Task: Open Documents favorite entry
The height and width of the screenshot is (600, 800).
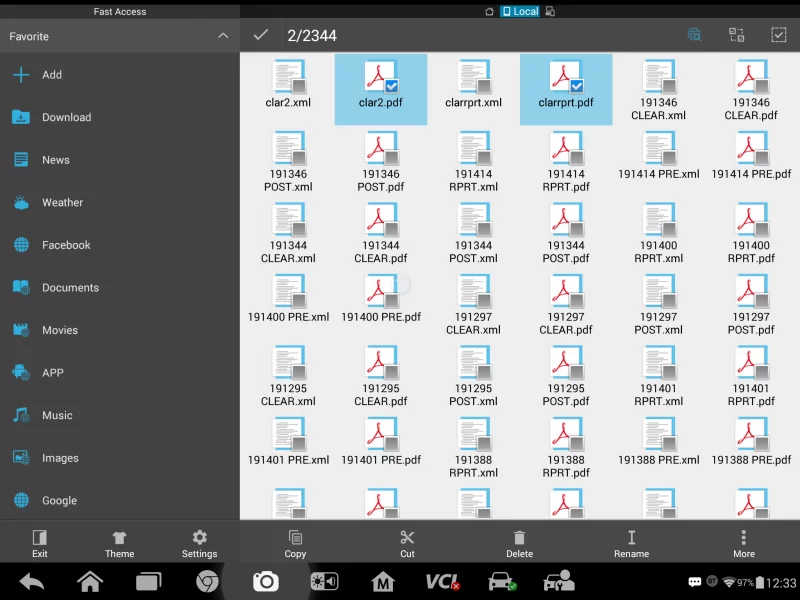Action: (x=70, y=287)
